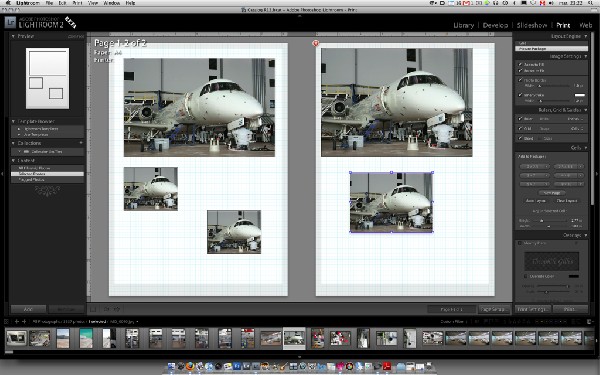Toggle the Photo Border checkbox

click(520, 80)
